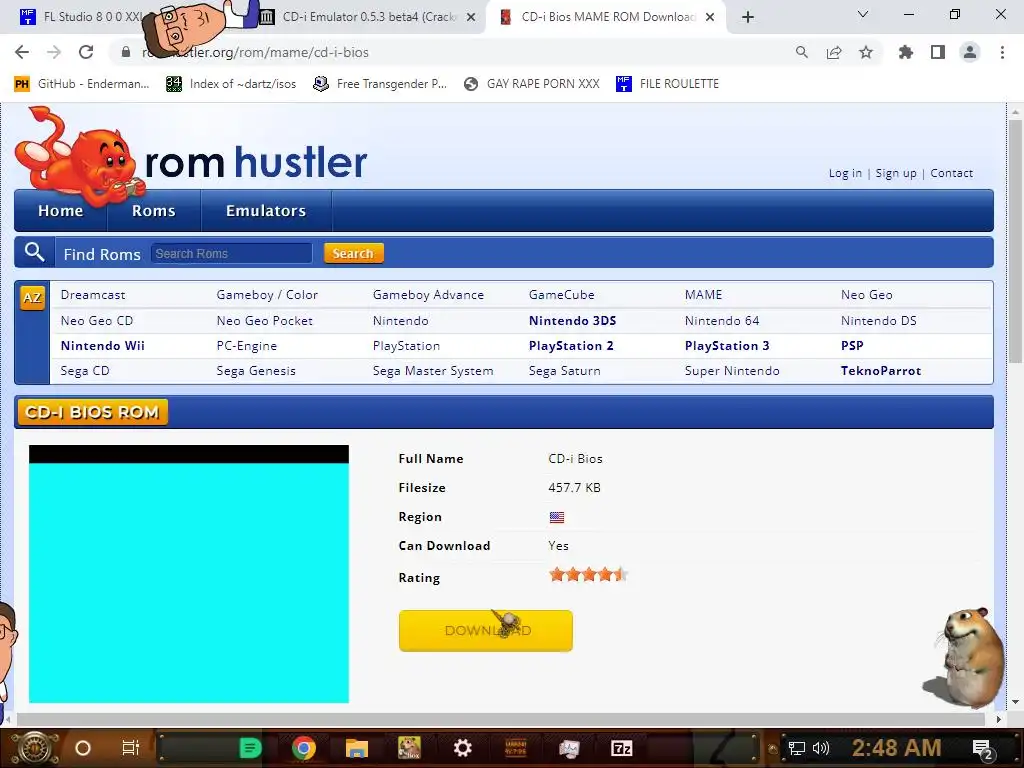This screenshot has height=768, width=1024.
Task: Open the Emulators navigation item
Action: [x=266, y=211]
